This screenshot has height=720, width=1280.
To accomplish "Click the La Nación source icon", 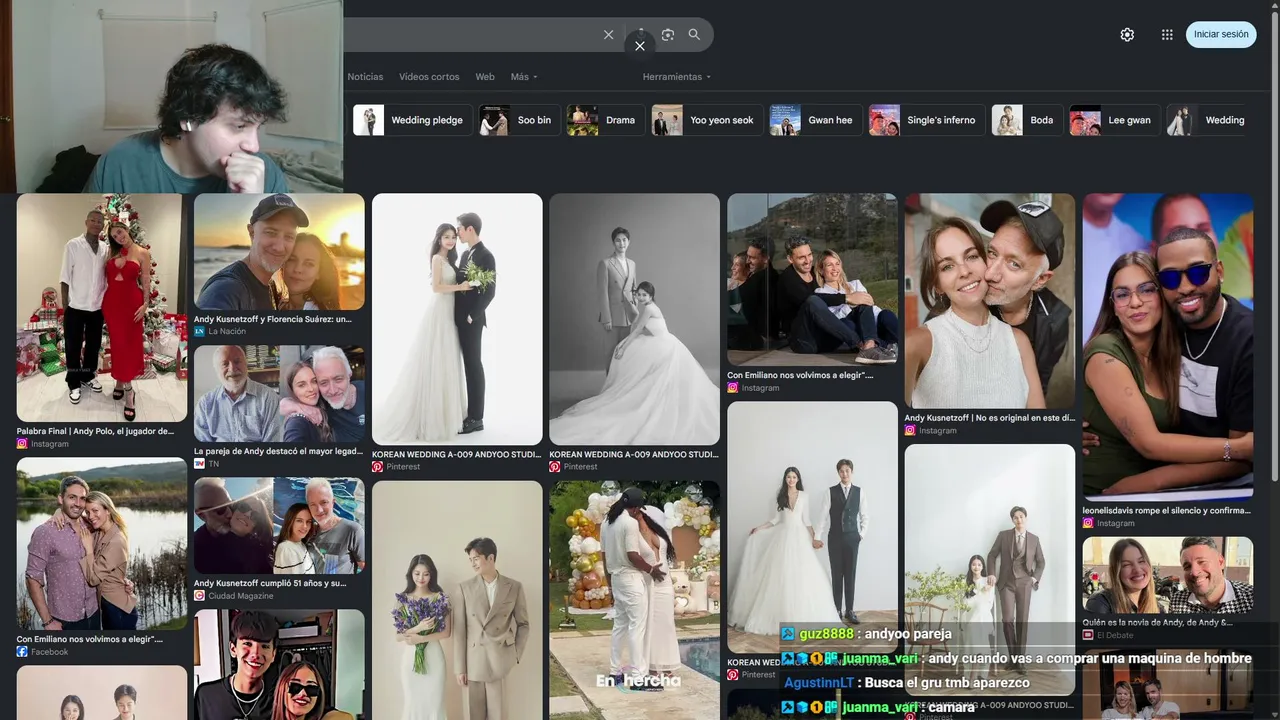I will (199, 331).
